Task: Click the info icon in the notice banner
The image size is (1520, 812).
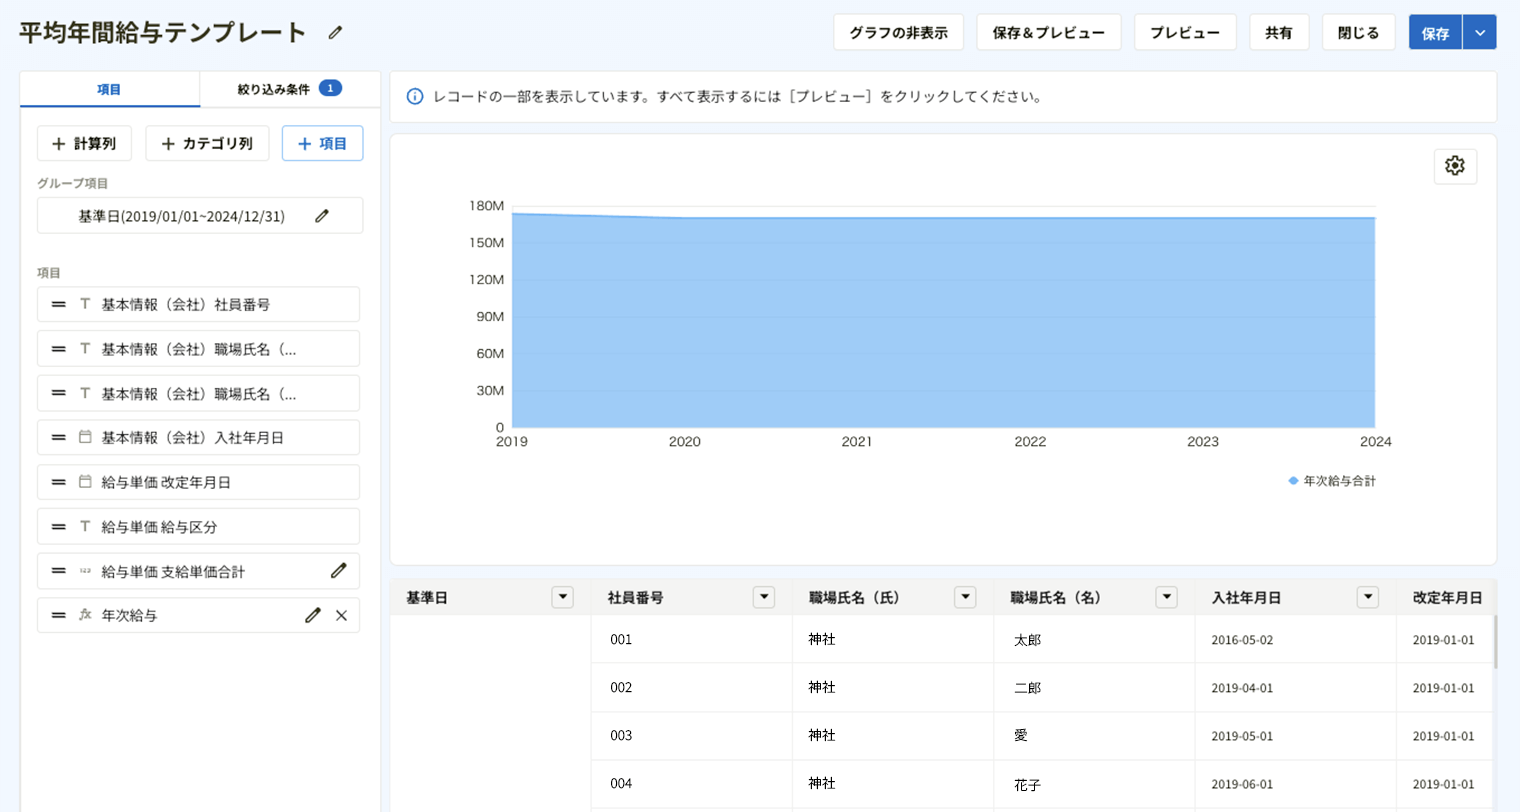Action: [415, 97]
